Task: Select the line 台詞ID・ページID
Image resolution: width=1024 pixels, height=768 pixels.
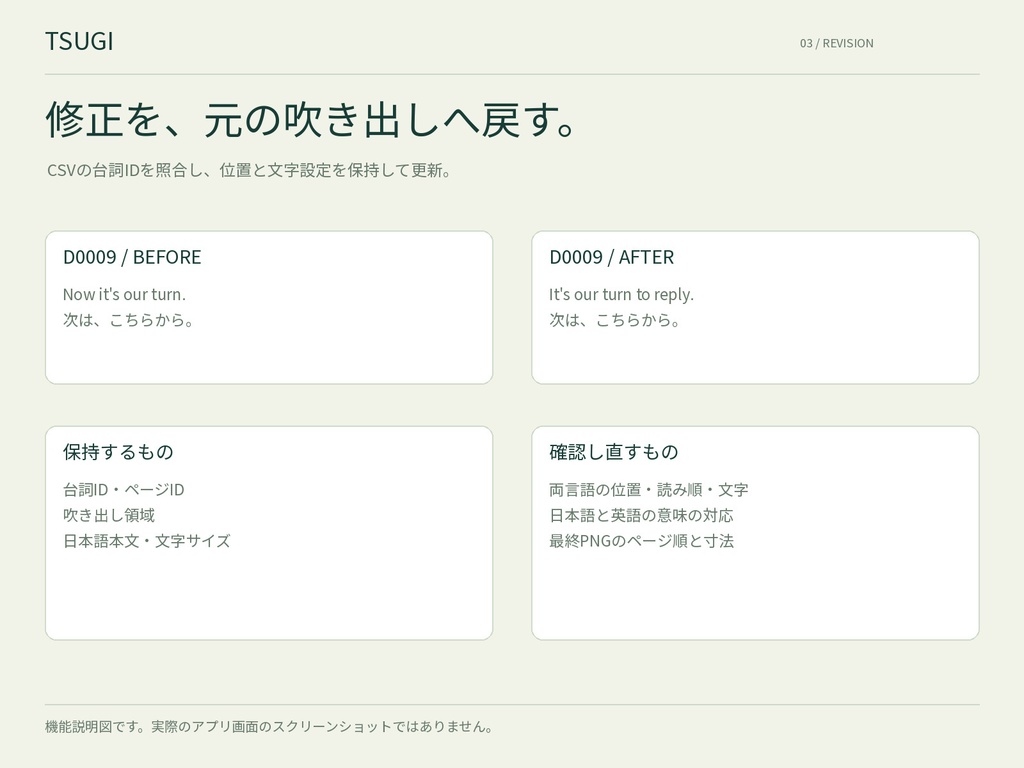Action: pyautogui.click(x=123, y=490)
